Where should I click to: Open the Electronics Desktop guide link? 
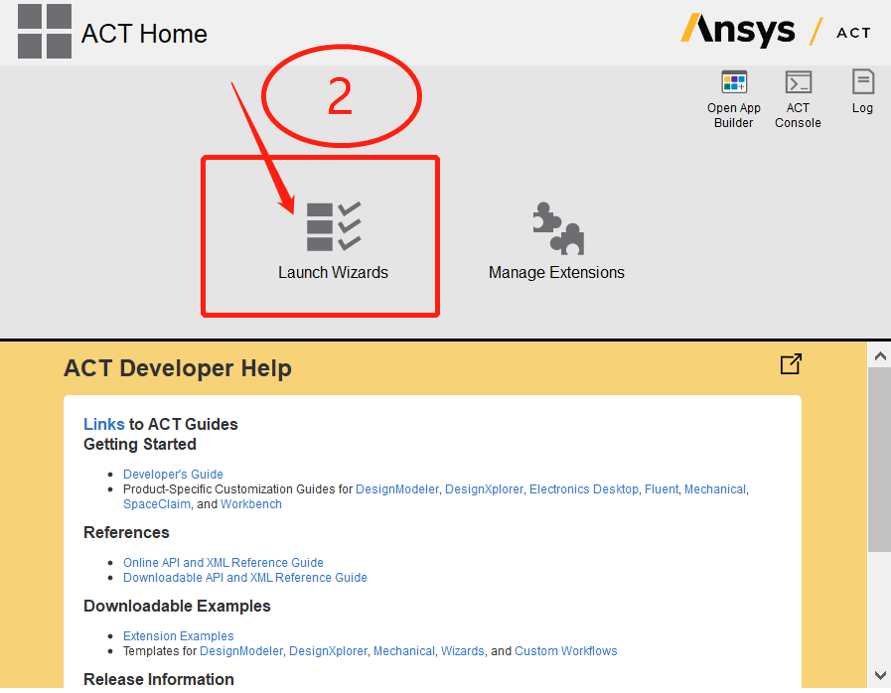(584, 489)
